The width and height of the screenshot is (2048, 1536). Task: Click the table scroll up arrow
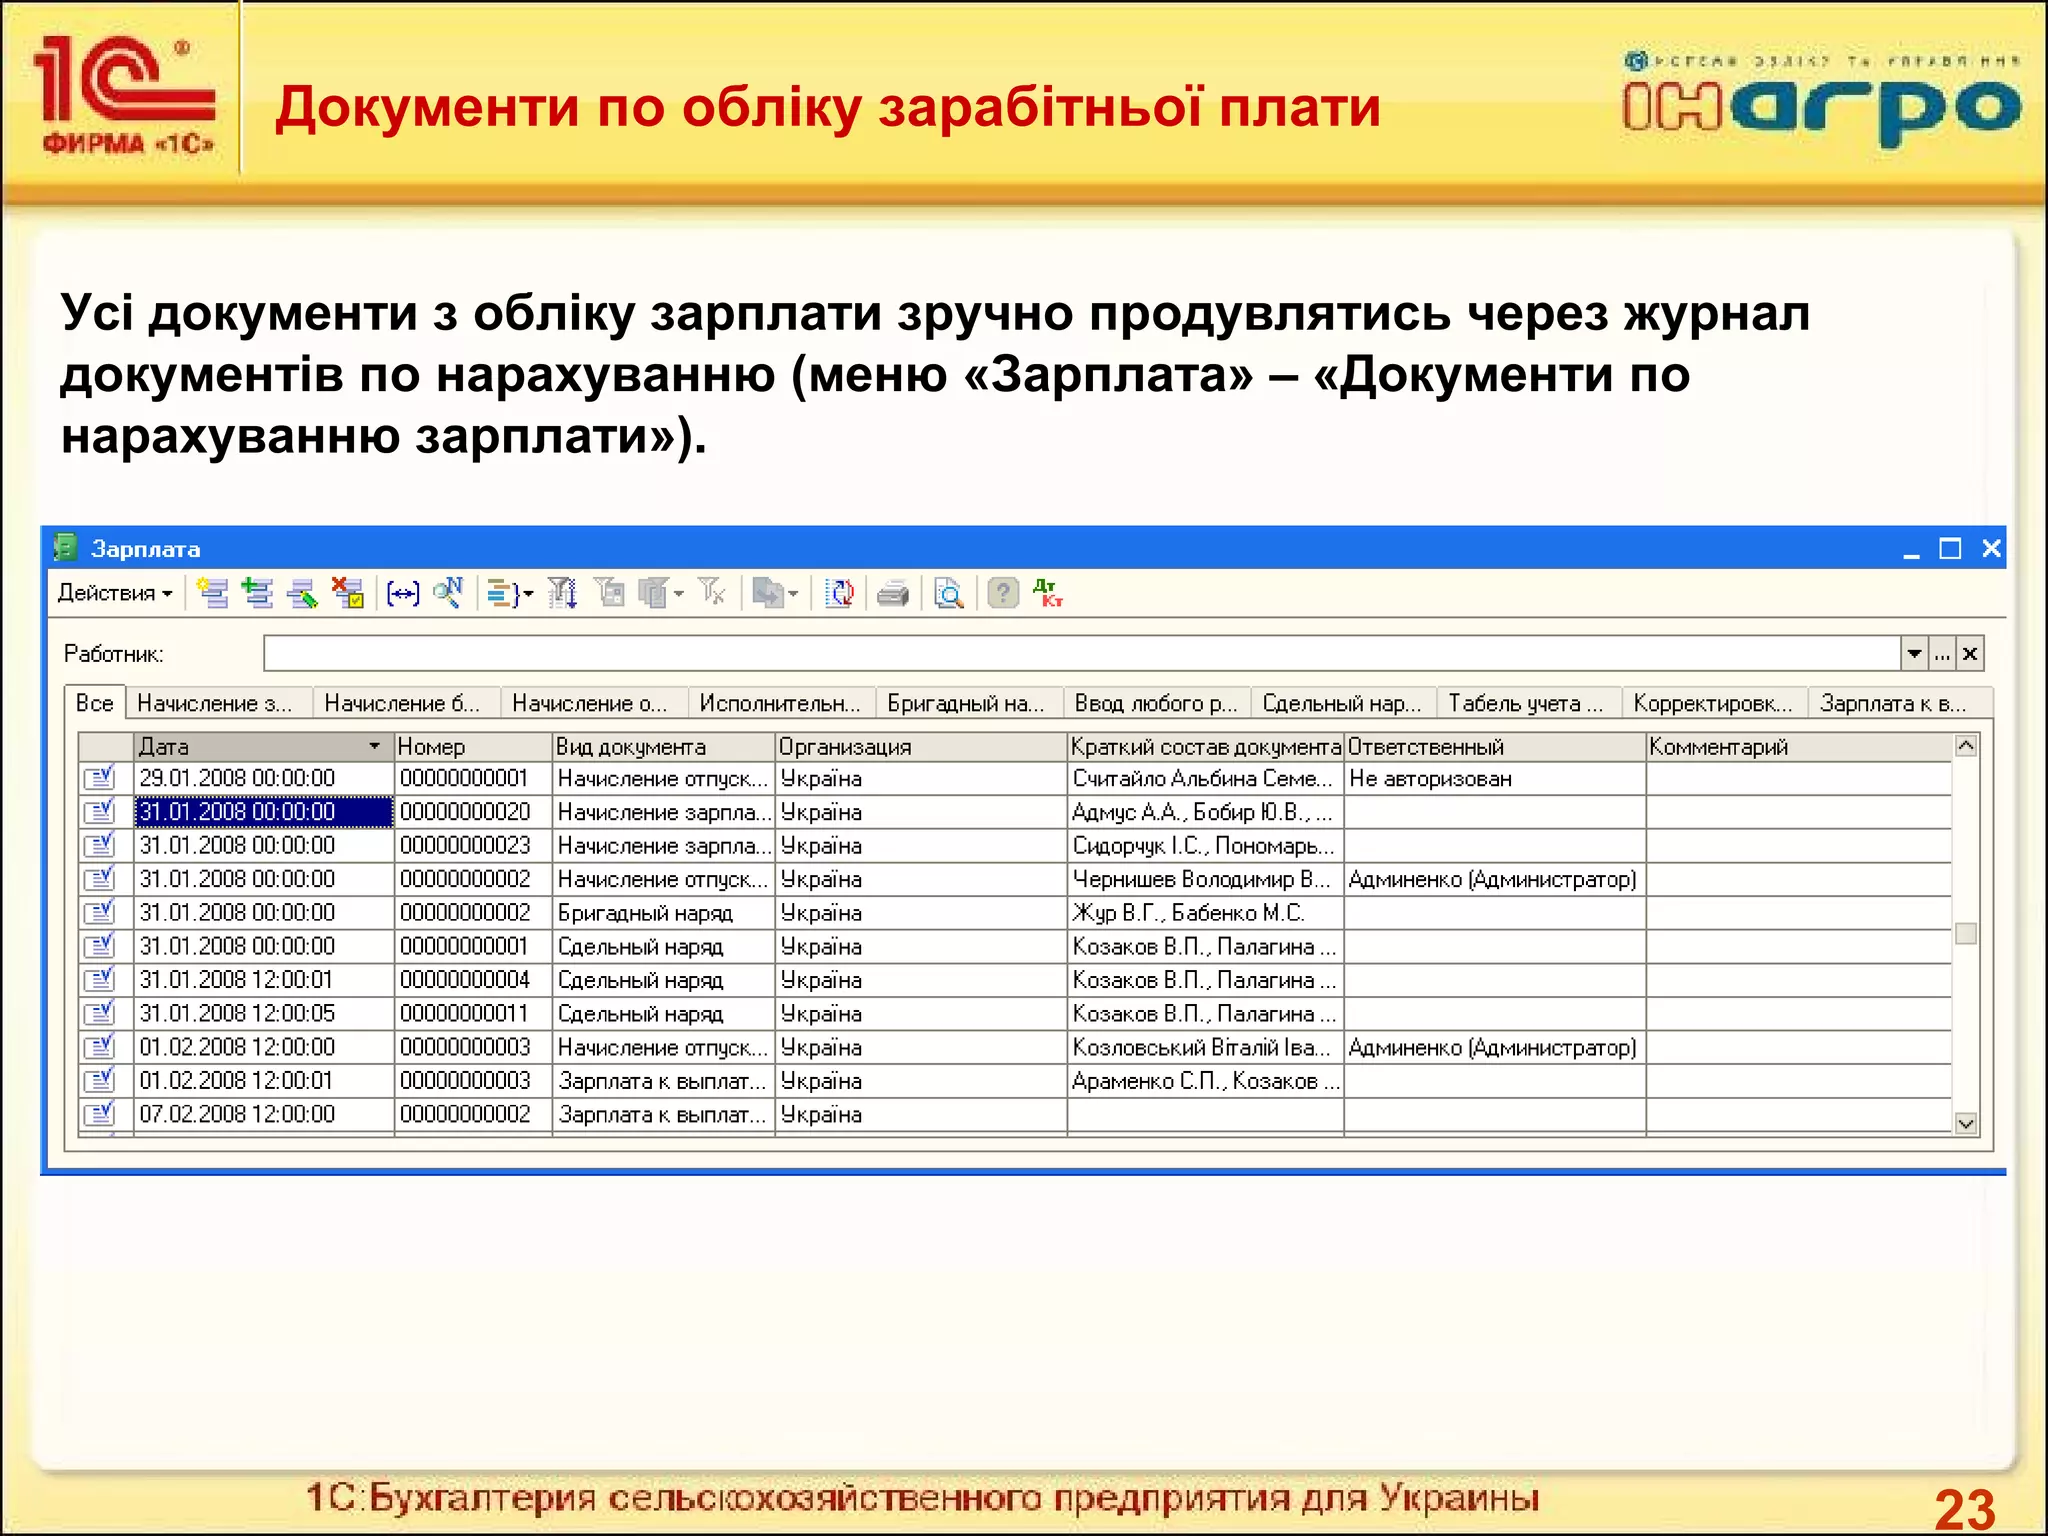click(x=1965, y=746)
